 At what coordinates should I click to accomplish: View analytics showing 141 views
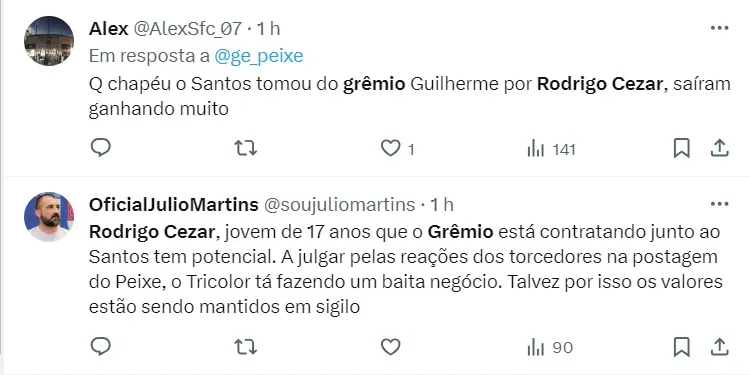click(551, 150)
